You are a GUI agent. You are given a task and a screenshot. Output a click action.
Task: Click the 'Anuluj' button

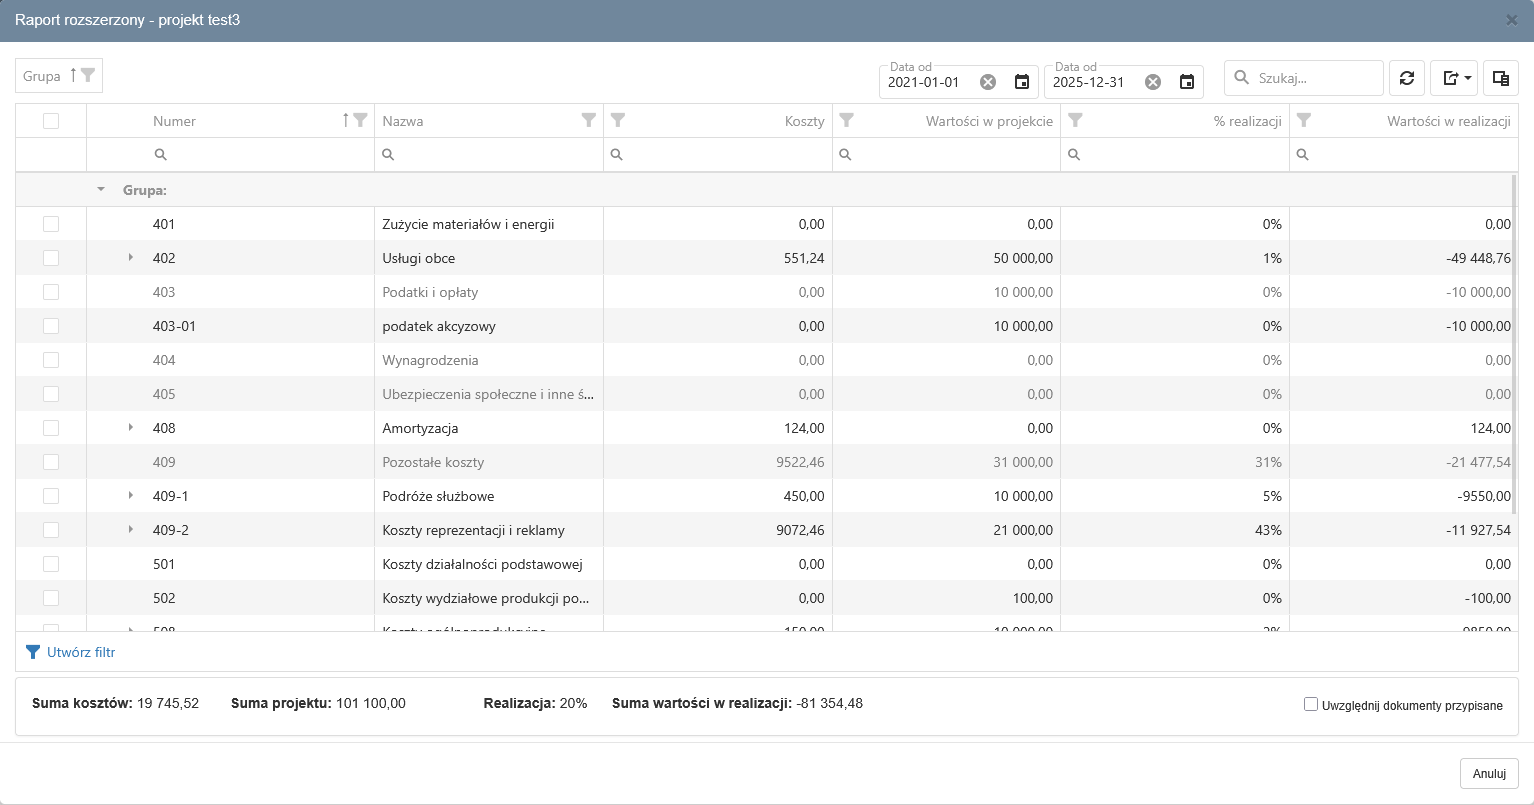point(1489,773)
